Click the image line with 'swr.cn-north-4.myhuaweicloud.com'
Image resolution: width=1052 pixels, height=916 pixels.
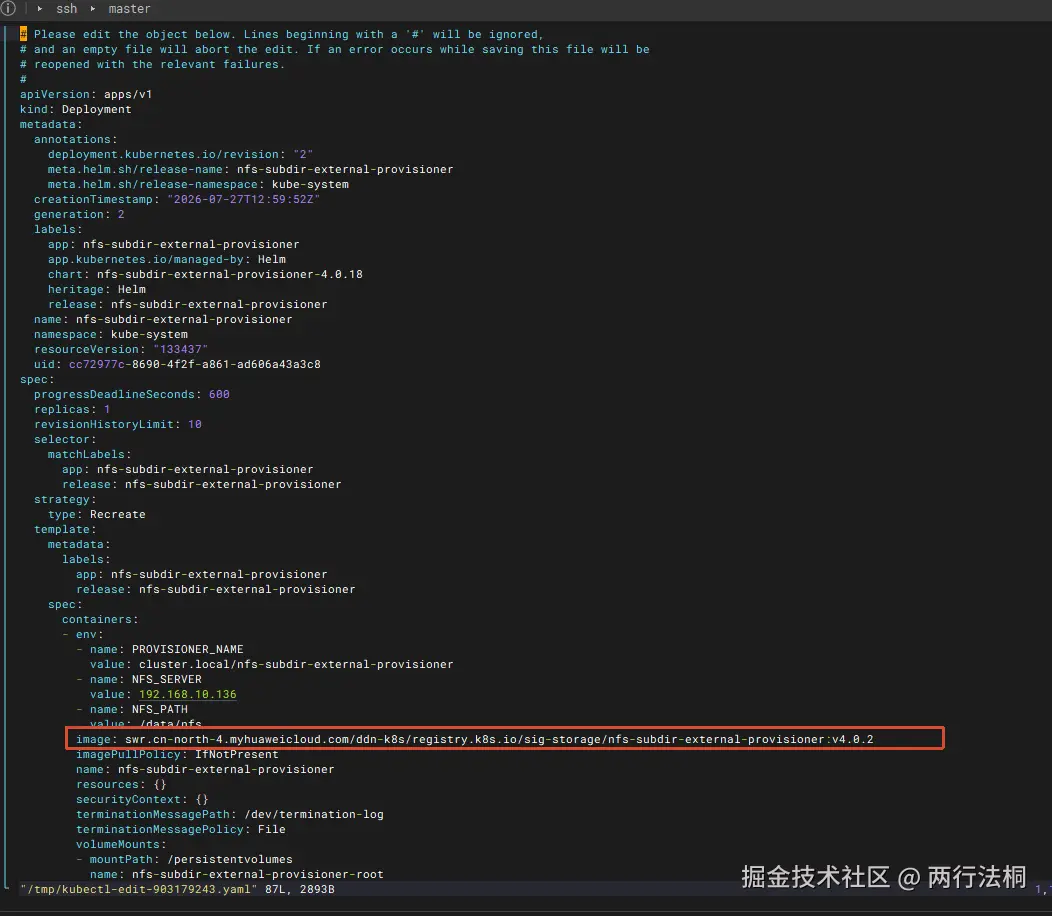coord(474,740)
